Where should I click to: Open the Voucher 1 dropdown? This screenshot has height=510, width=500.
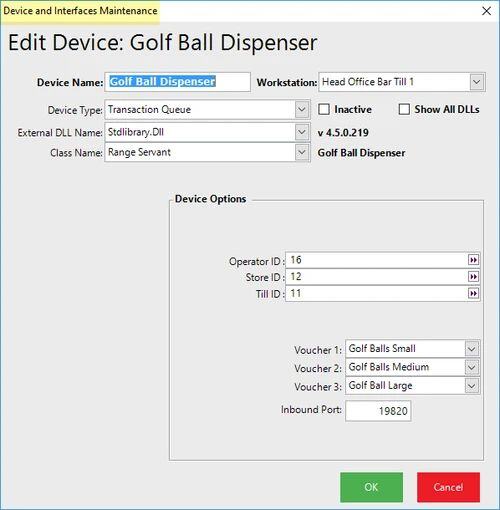click(471, 349)
